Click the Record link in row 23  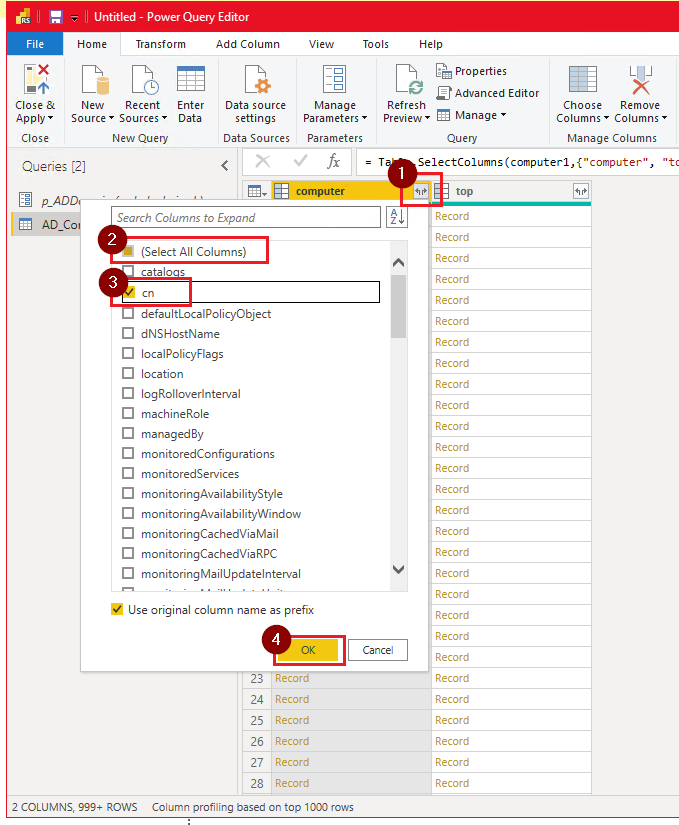pos(292,678)
